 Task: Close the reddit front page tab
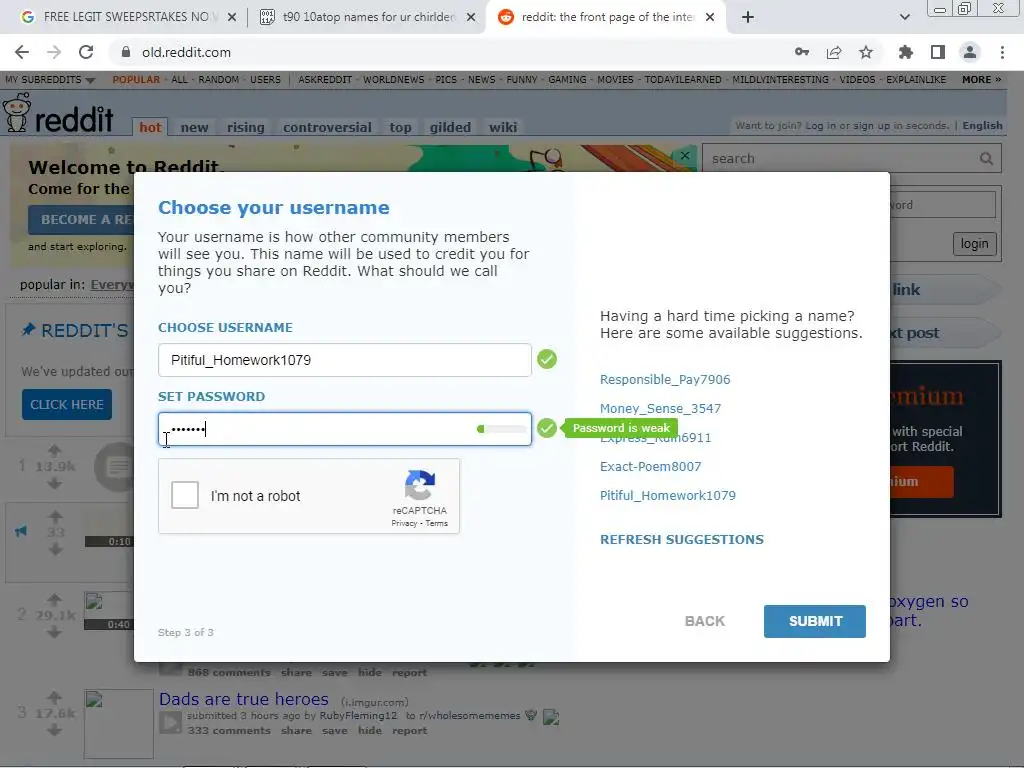coord(710,17)
